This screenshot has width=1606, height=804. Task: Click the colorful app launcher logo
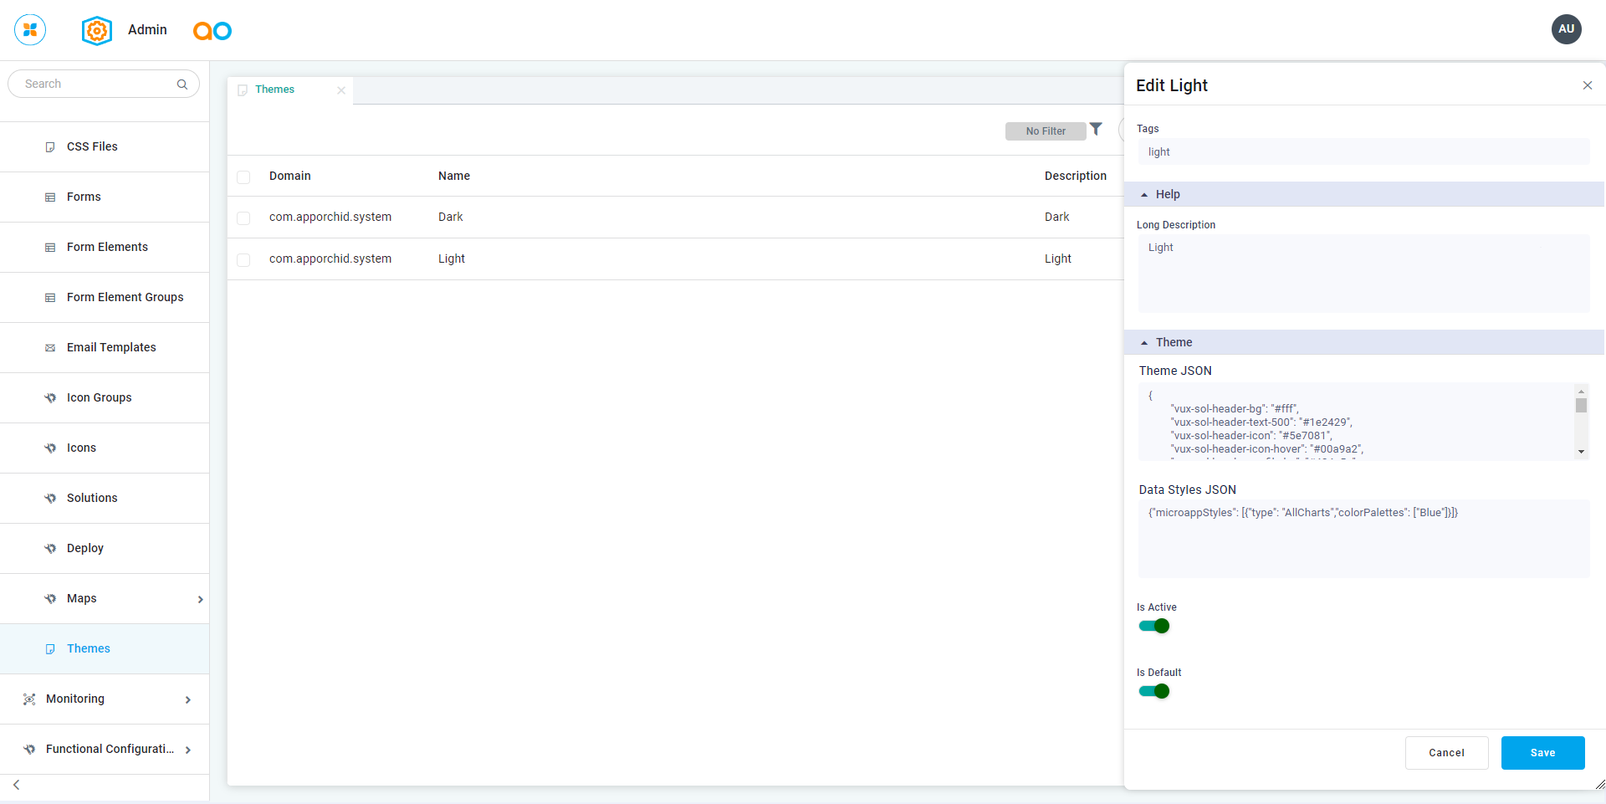click(x=30, y=30)
